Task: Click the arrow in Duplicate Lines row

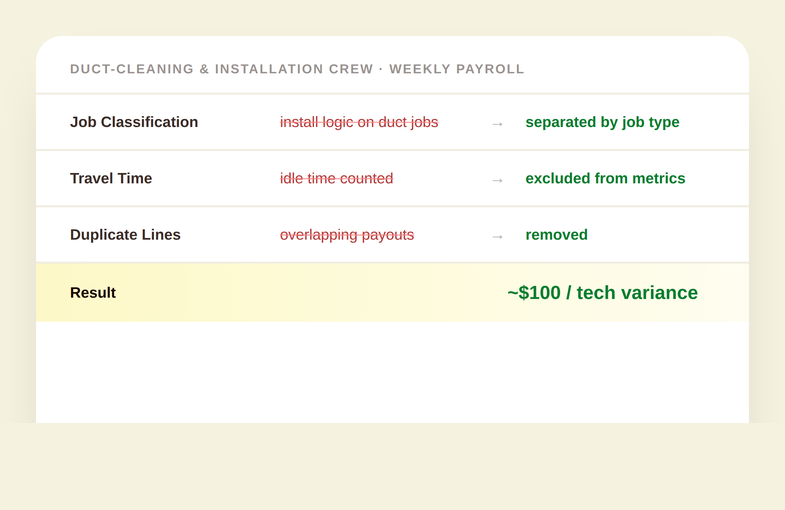Action: coord(497,236)
